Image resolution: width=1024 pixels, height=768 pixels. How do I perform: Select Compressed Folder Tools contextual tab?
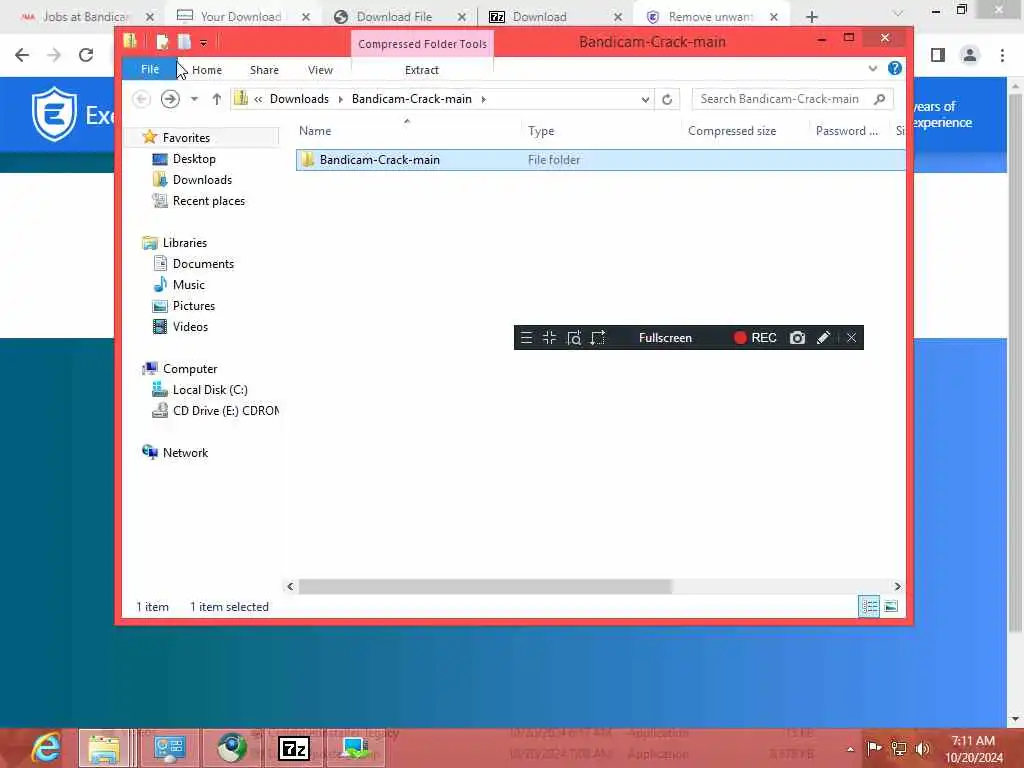point(423,44)
